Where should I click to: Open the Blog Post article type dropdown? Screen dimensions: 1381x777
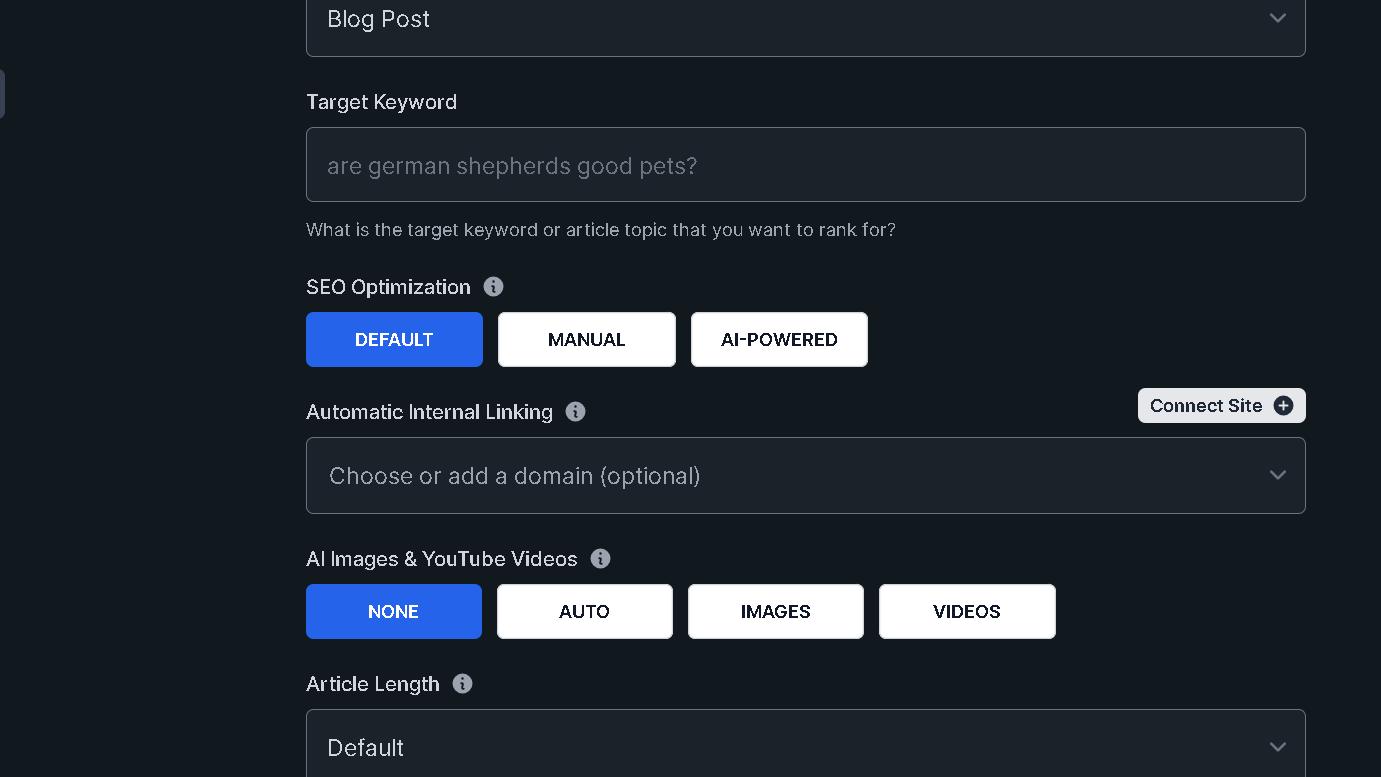coord(805,18)
